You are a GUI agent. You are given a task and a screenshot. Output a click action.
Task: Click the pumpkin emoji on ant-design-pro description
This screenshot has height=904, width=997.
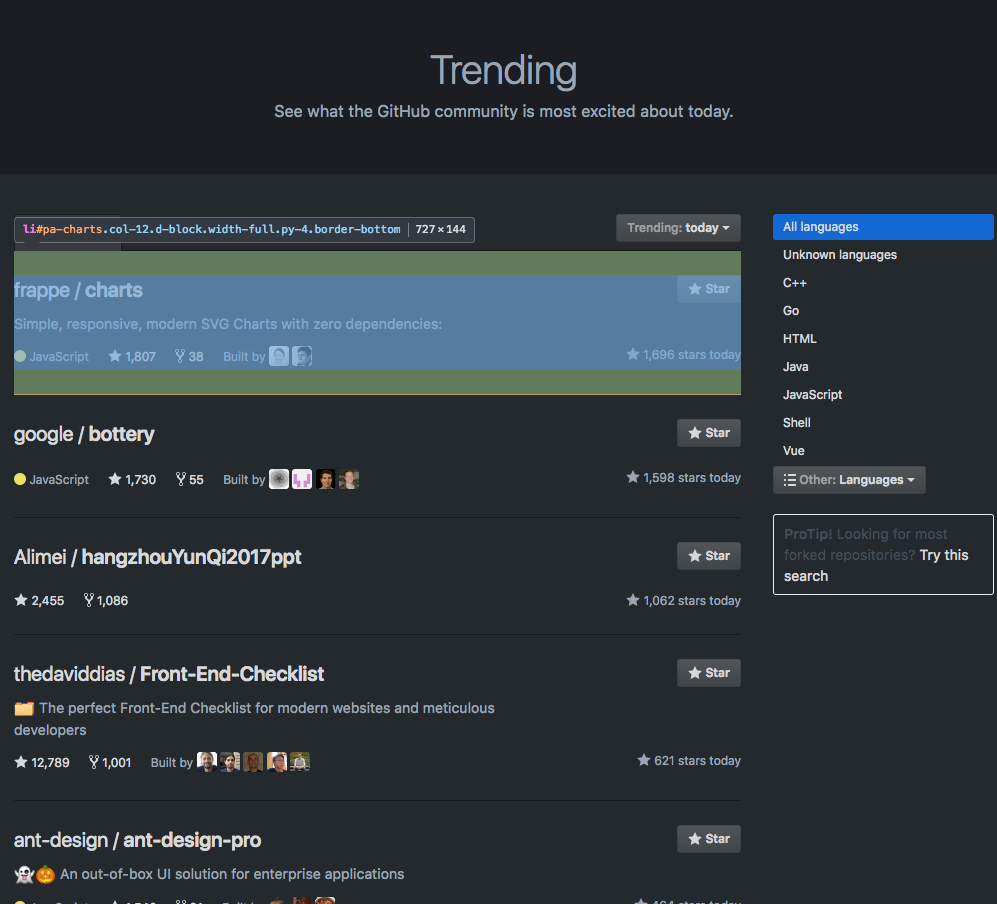44,873
